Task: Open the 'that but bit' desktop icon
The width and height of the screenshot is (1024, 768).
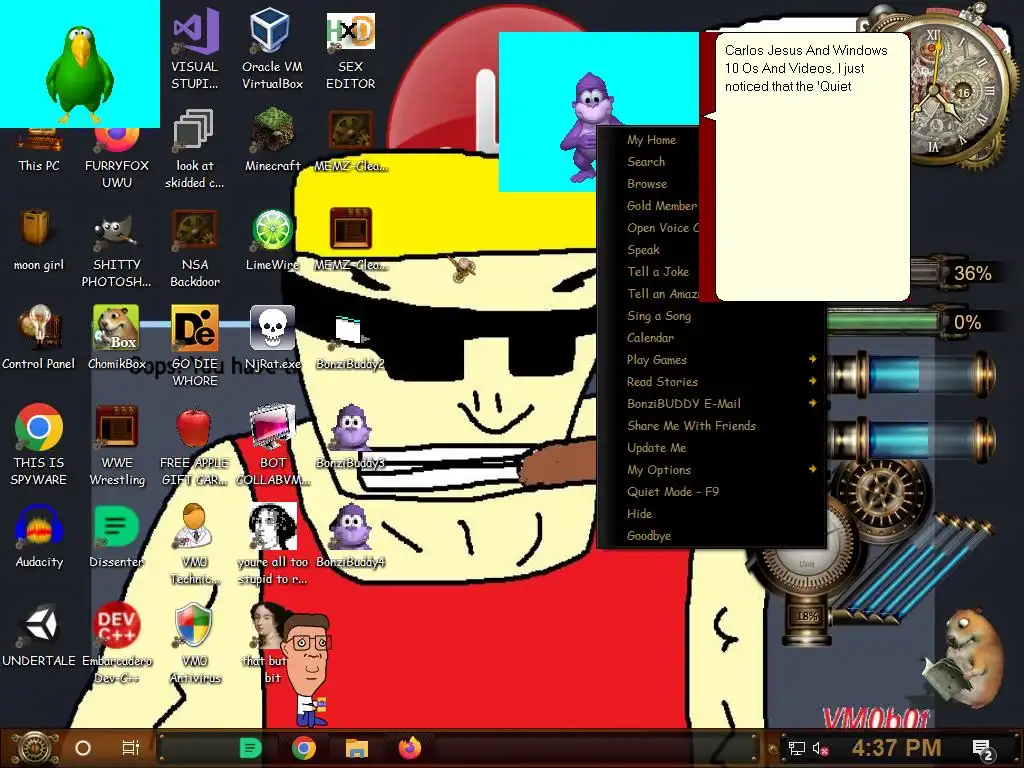Action: coord(269,643)
